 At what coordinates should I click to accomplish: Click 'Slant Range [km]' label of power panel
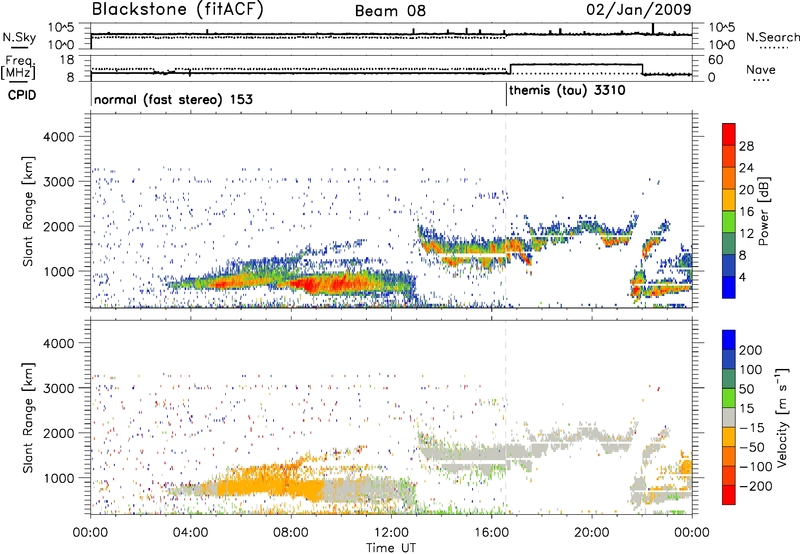(28, 211)
